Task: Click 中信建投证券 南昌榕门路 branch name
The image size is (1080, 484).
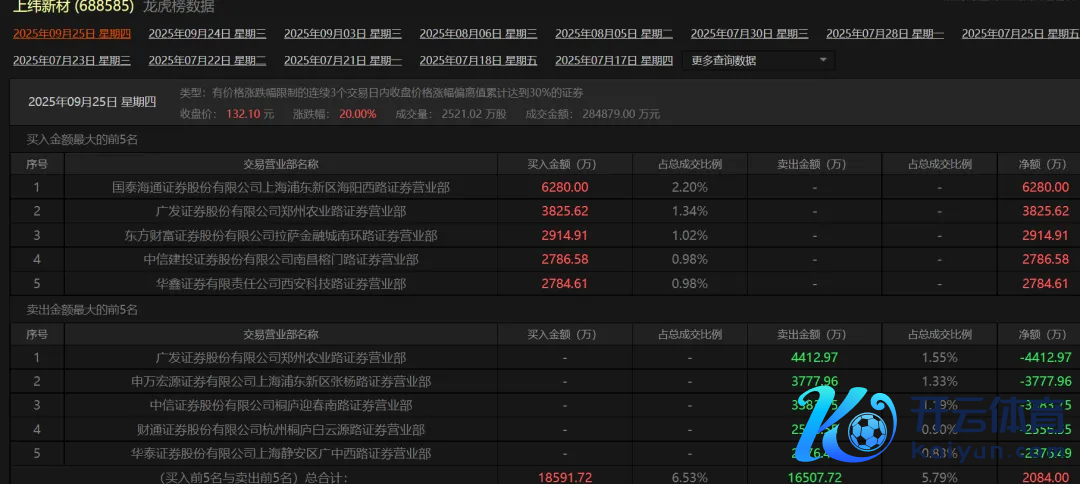Action: (281, 260)
